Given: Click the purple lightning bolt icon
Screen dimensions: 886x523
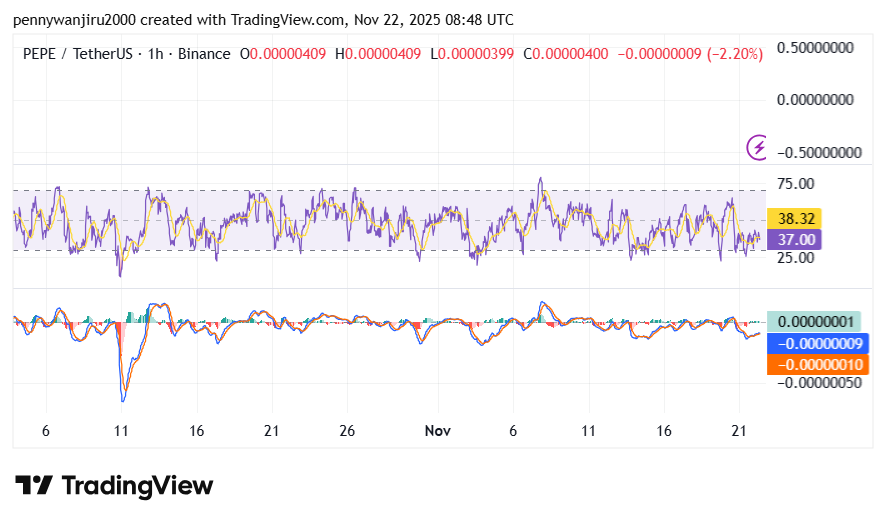Looking at the screenshot, I should (758, 148).
